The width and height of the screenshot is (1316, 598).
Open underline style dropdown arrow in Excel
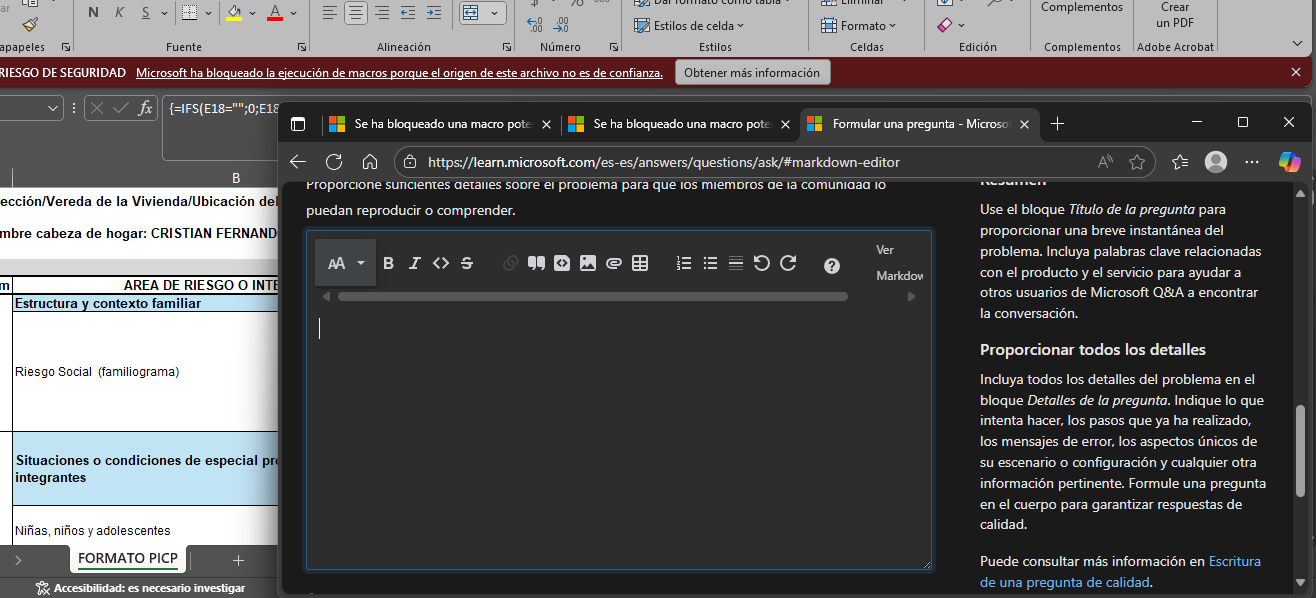point(164,13)
